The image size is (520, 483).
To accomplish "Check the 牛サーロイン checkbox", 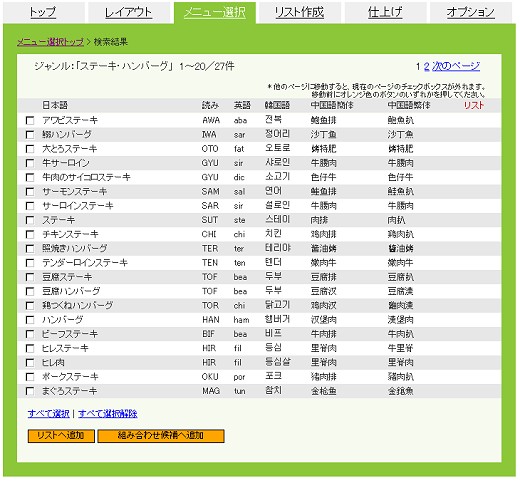I will pos(30,163).
